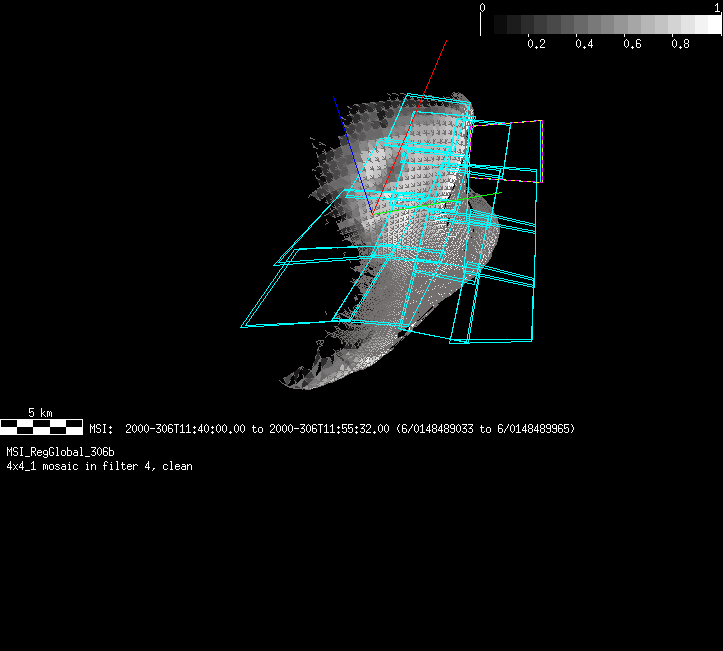This screenshot has height=651, width=723.
Task: Click the clock count '6/0148489033'
Action: point(437,429)
